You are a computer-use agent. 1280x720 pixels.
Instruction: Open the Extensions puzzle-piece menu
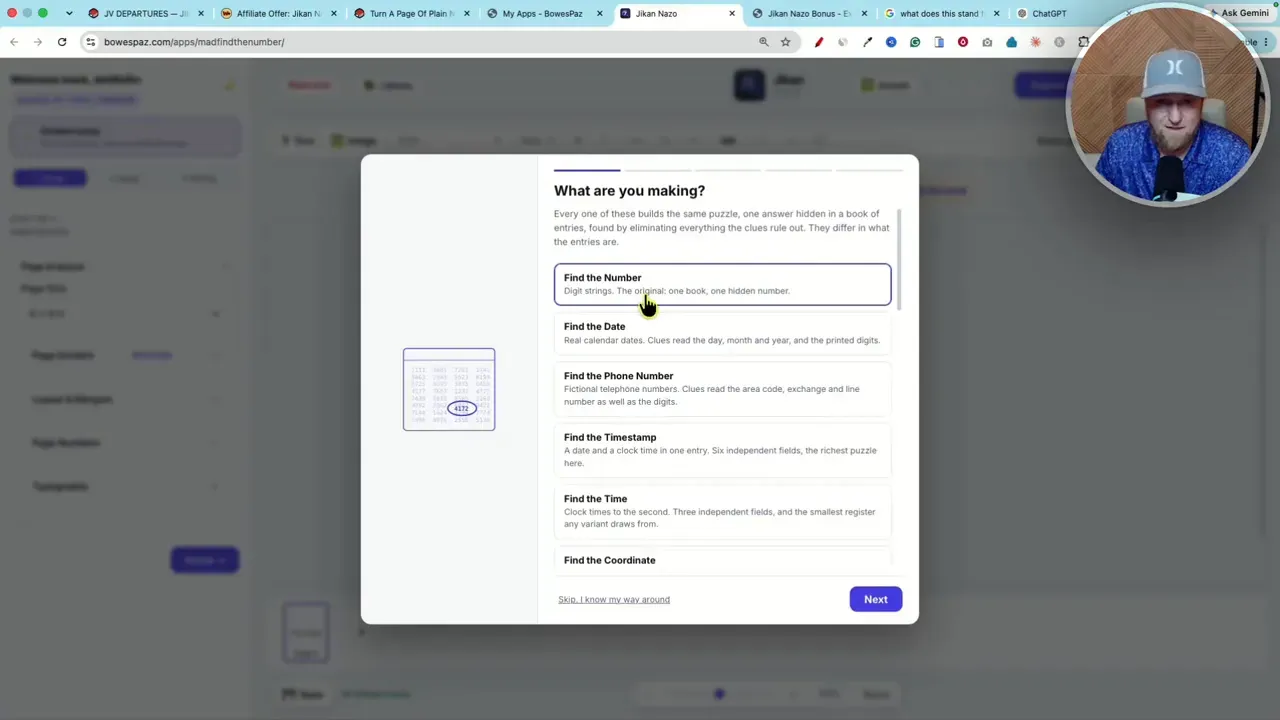1083,42
